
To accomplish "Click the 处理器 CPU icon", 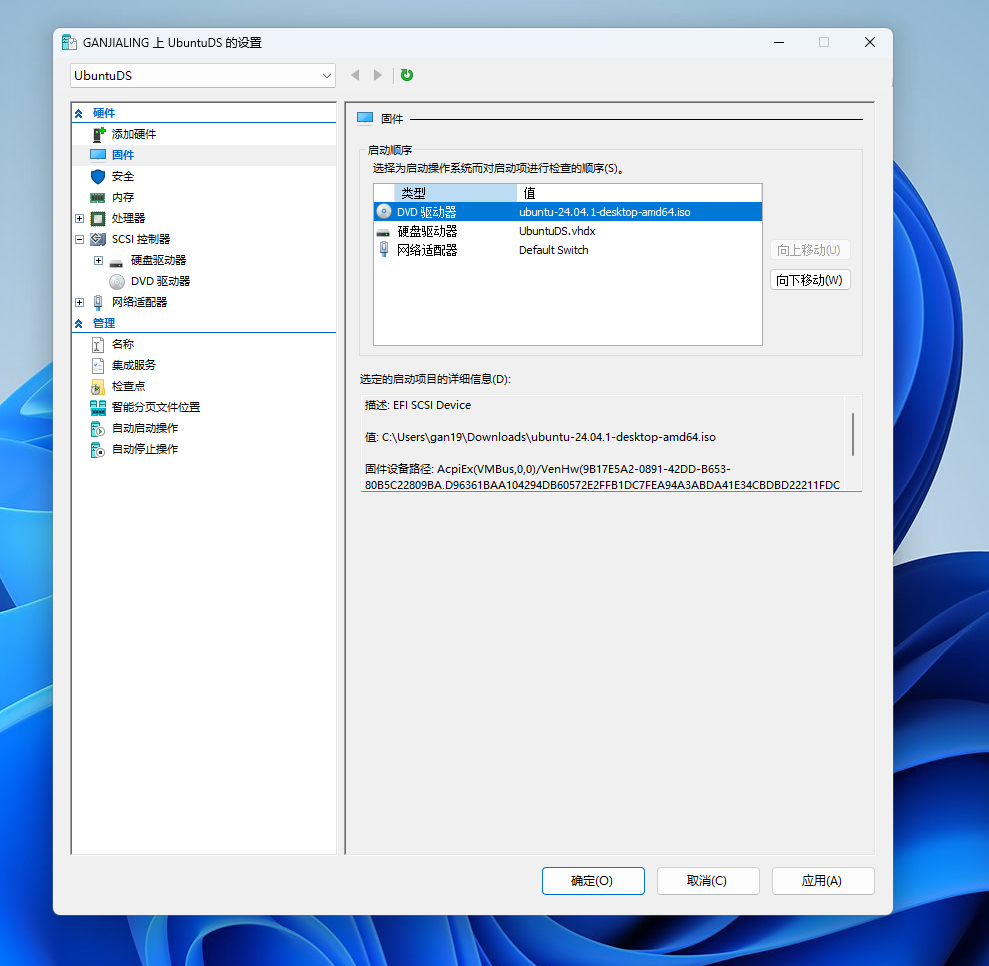I will click(98, 219).
